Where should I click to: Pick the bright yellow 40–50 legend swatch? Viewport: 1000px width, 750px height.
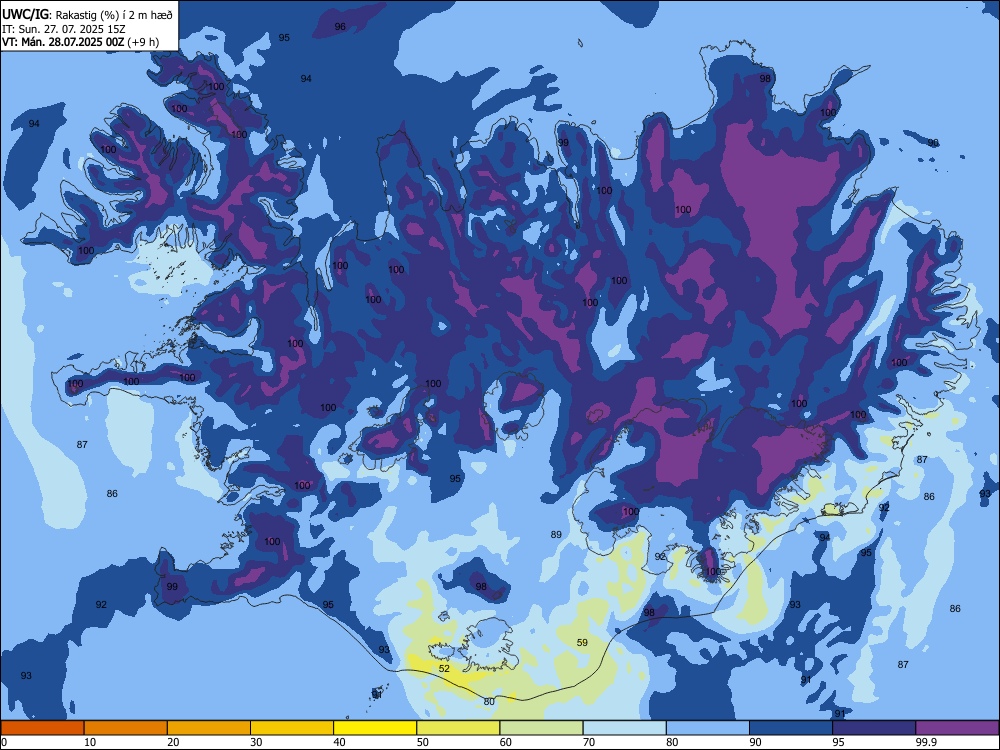click(x=375, y=728)
